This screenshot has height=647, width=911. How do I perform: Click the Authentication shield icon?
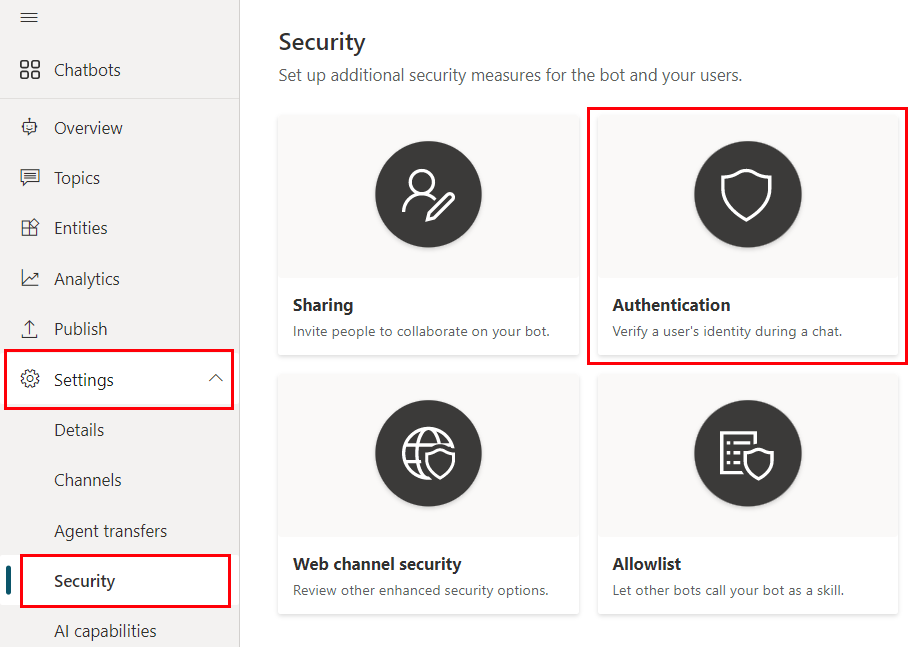pyautogui.click(x=747, y=194)
